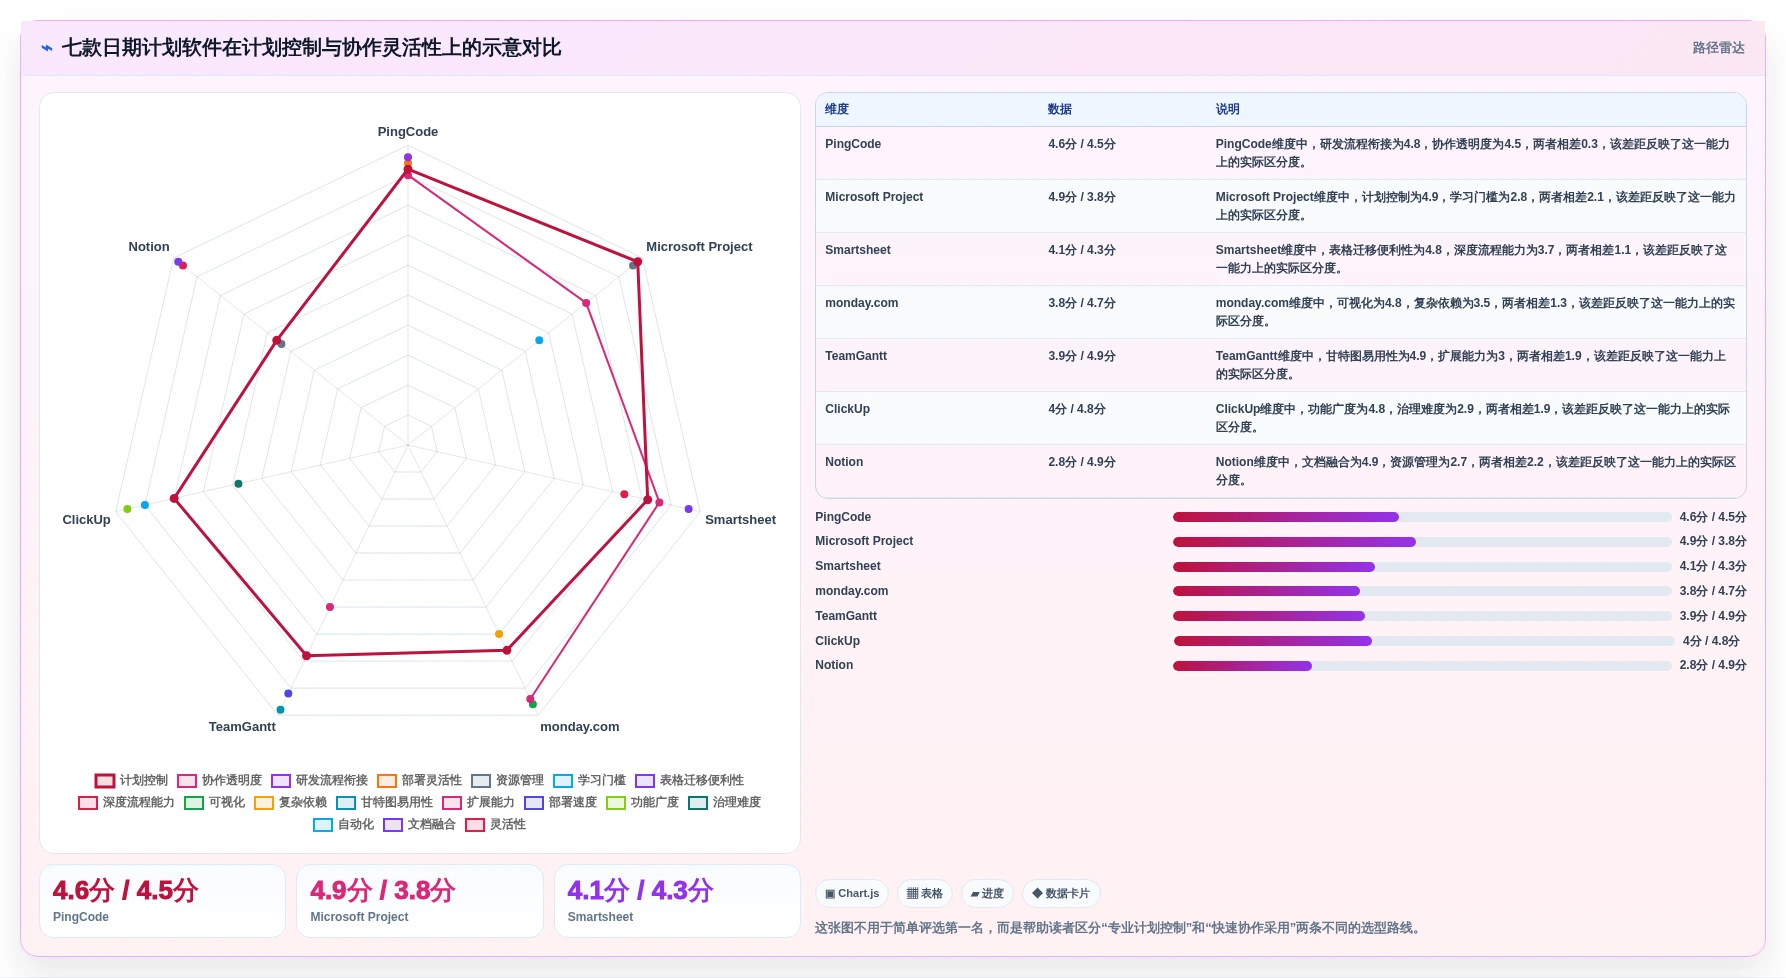Viewport: 1786px width, 978px height.
Task: Click the 路径雷达 label in the header
Action: click(1718, 48)
